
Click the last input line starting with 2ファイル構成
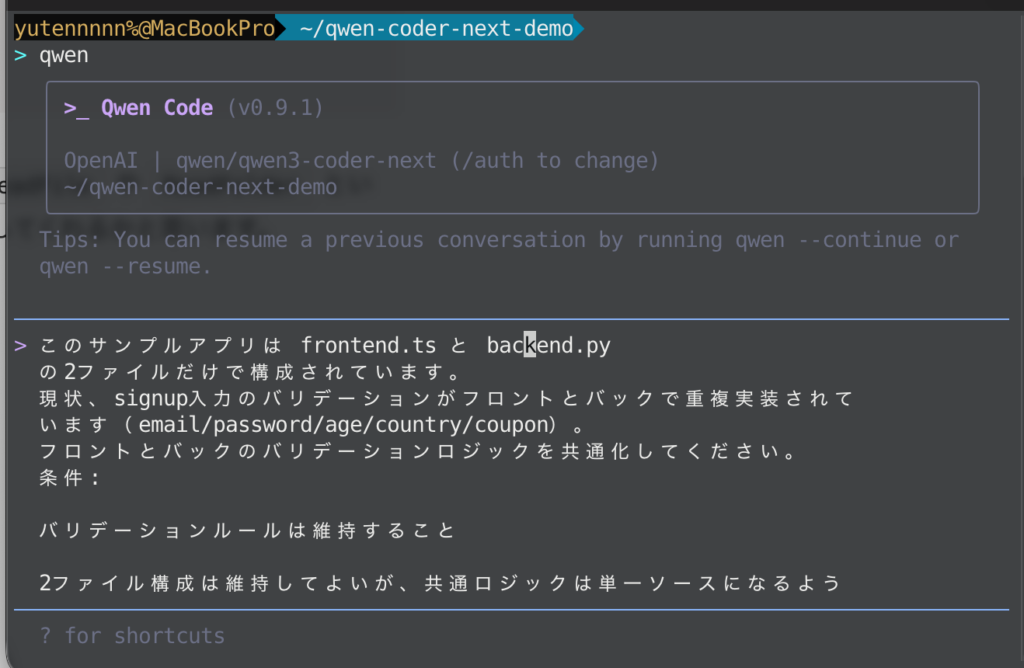[x=440, y=583]
